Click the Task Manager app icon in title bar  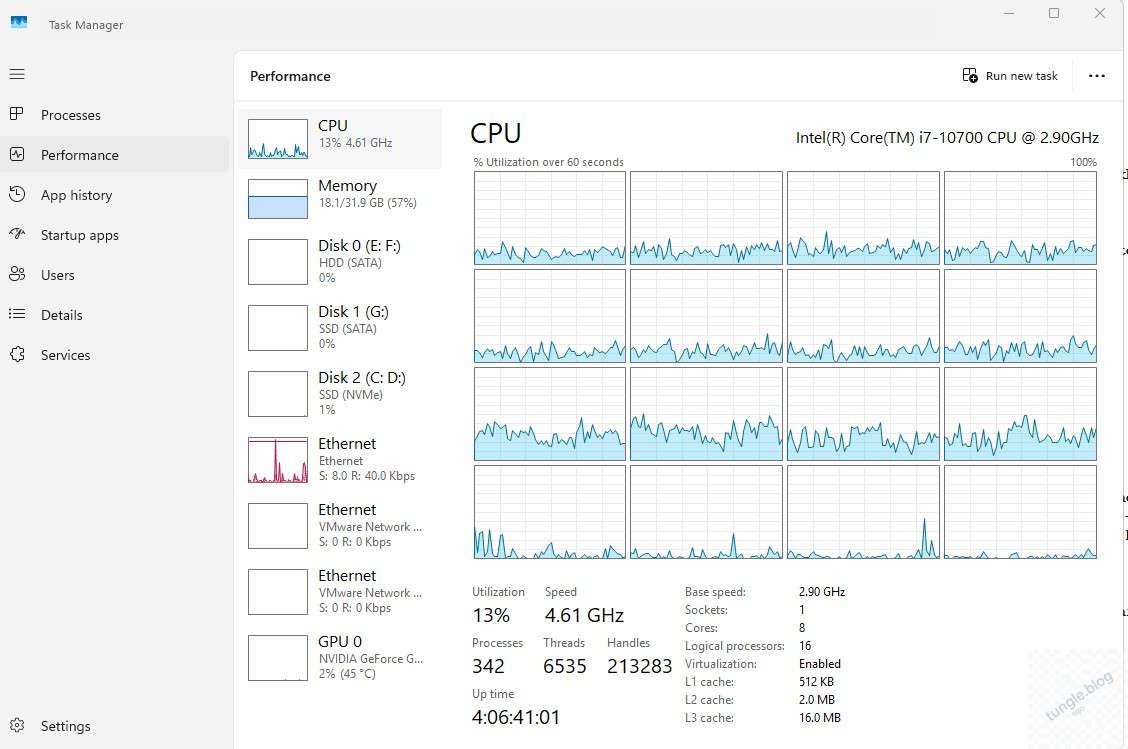coord(19,22)
